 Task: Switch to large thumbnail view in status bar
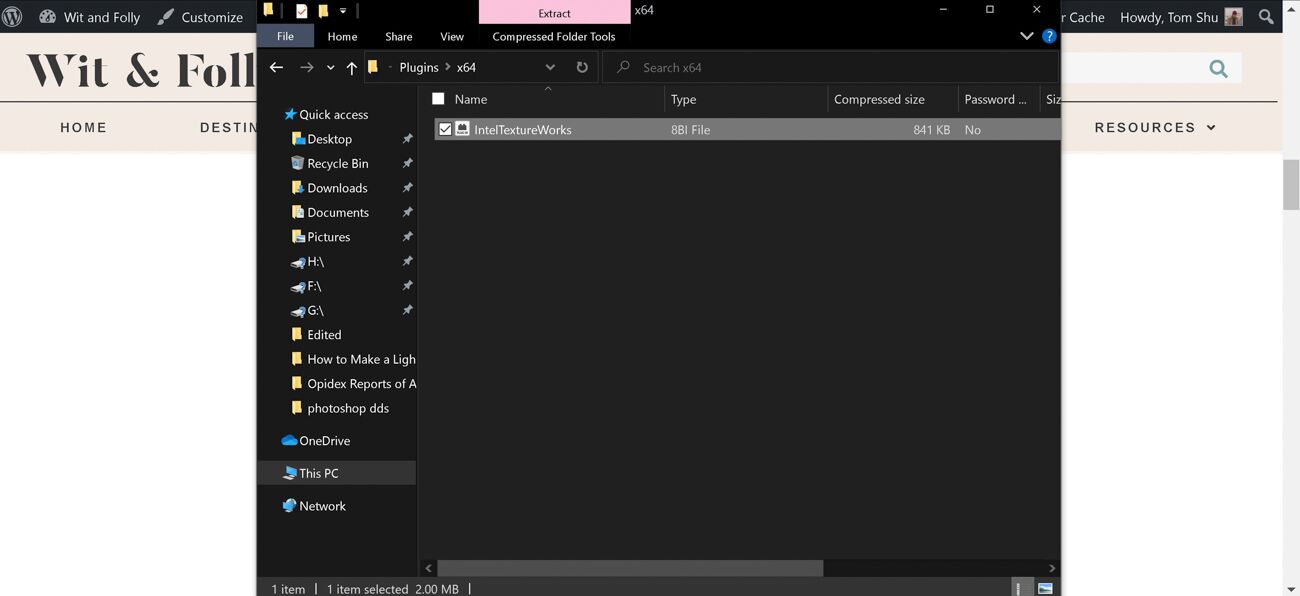[x=1046, y=588]
